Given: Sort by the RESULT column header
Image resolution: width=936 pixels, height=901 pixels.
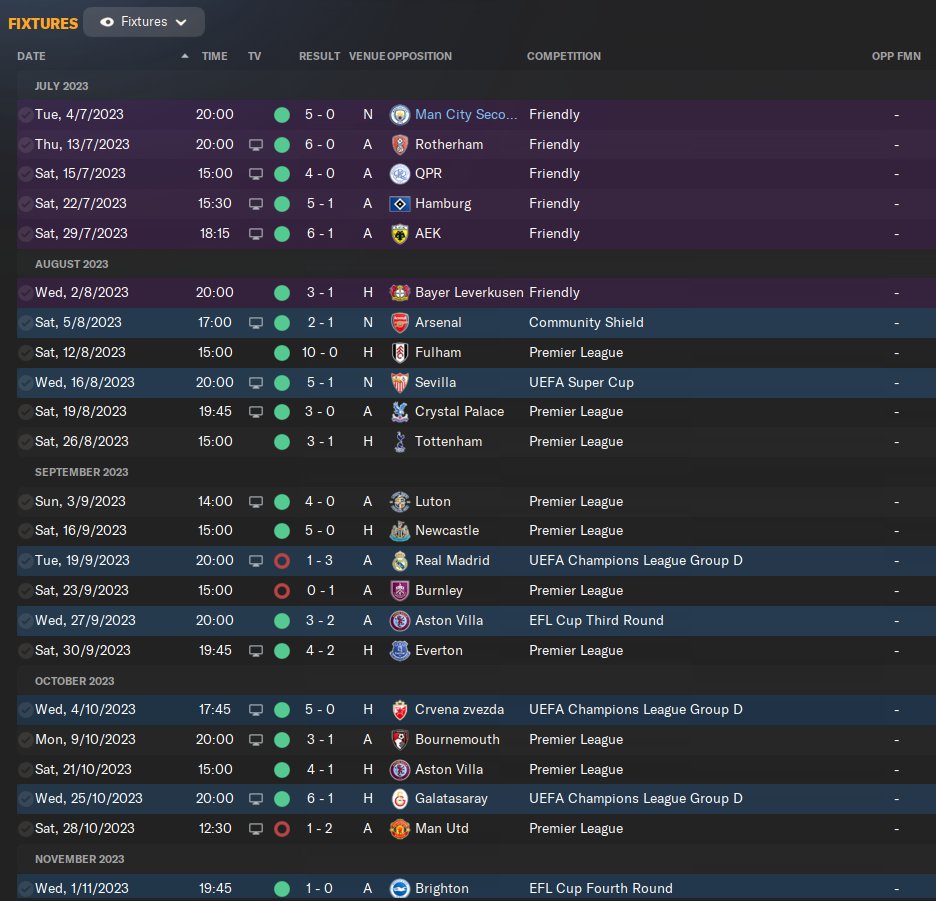Looking at the screenshot, I should 319,56.
